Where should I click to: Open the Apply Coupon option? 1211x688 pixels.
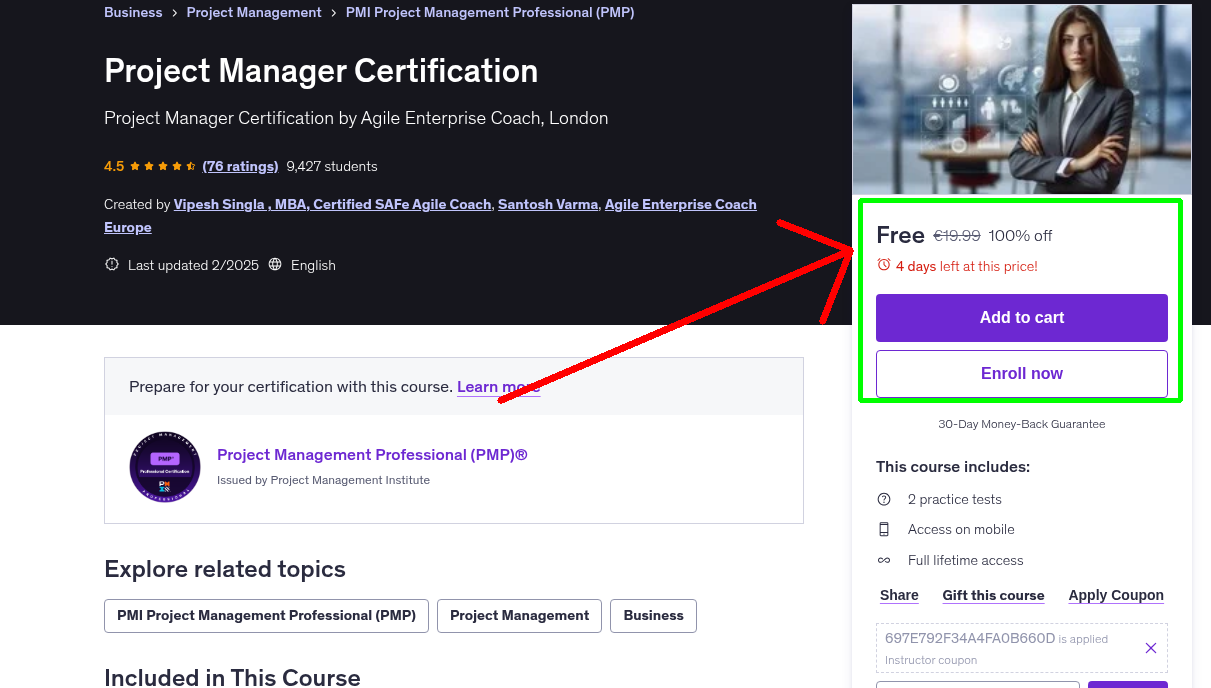(1116, 595)
